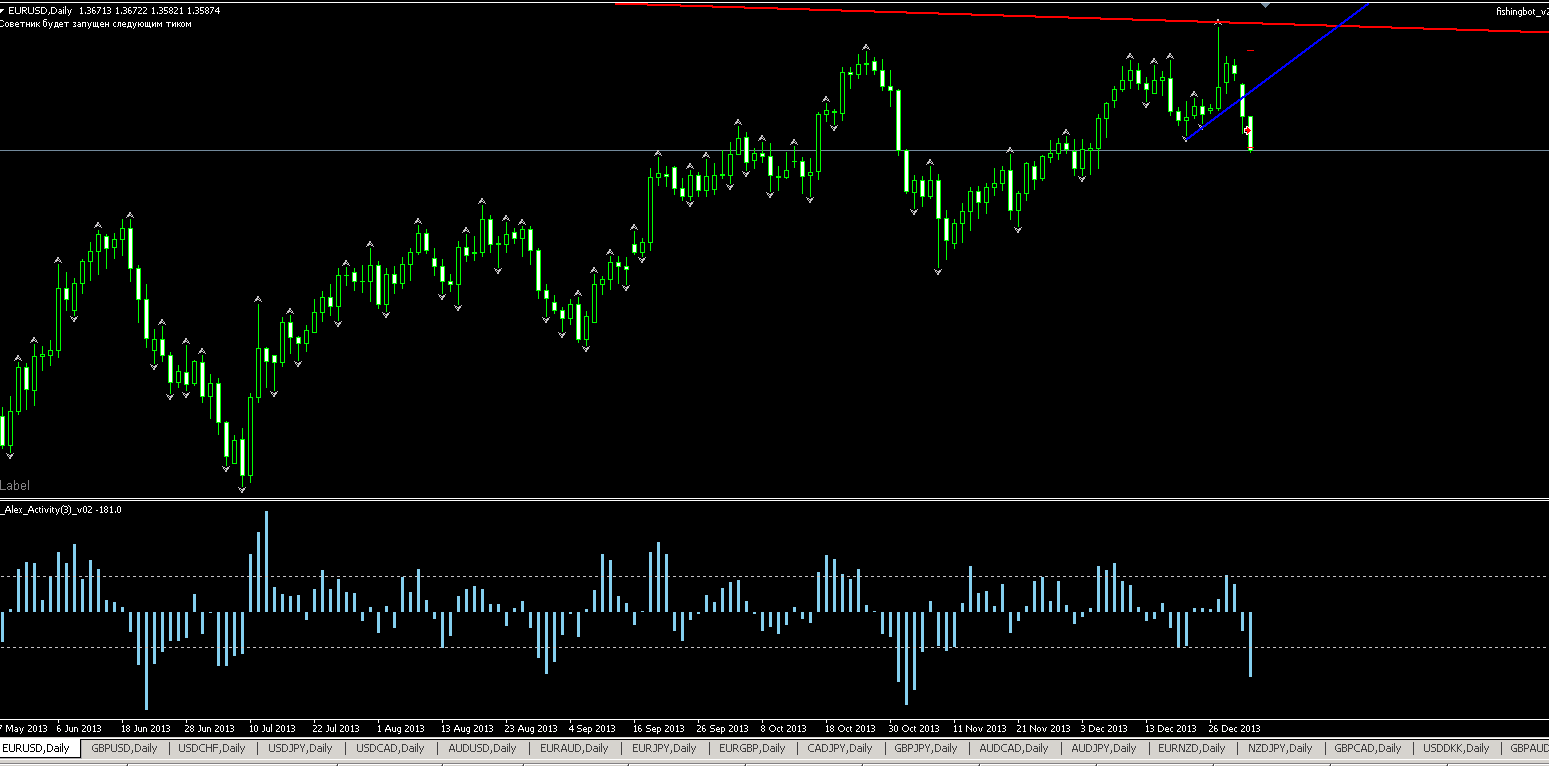Click the 26 Dec 2013 date label
Screen dimensions: 1549x766
(1234, 728)
